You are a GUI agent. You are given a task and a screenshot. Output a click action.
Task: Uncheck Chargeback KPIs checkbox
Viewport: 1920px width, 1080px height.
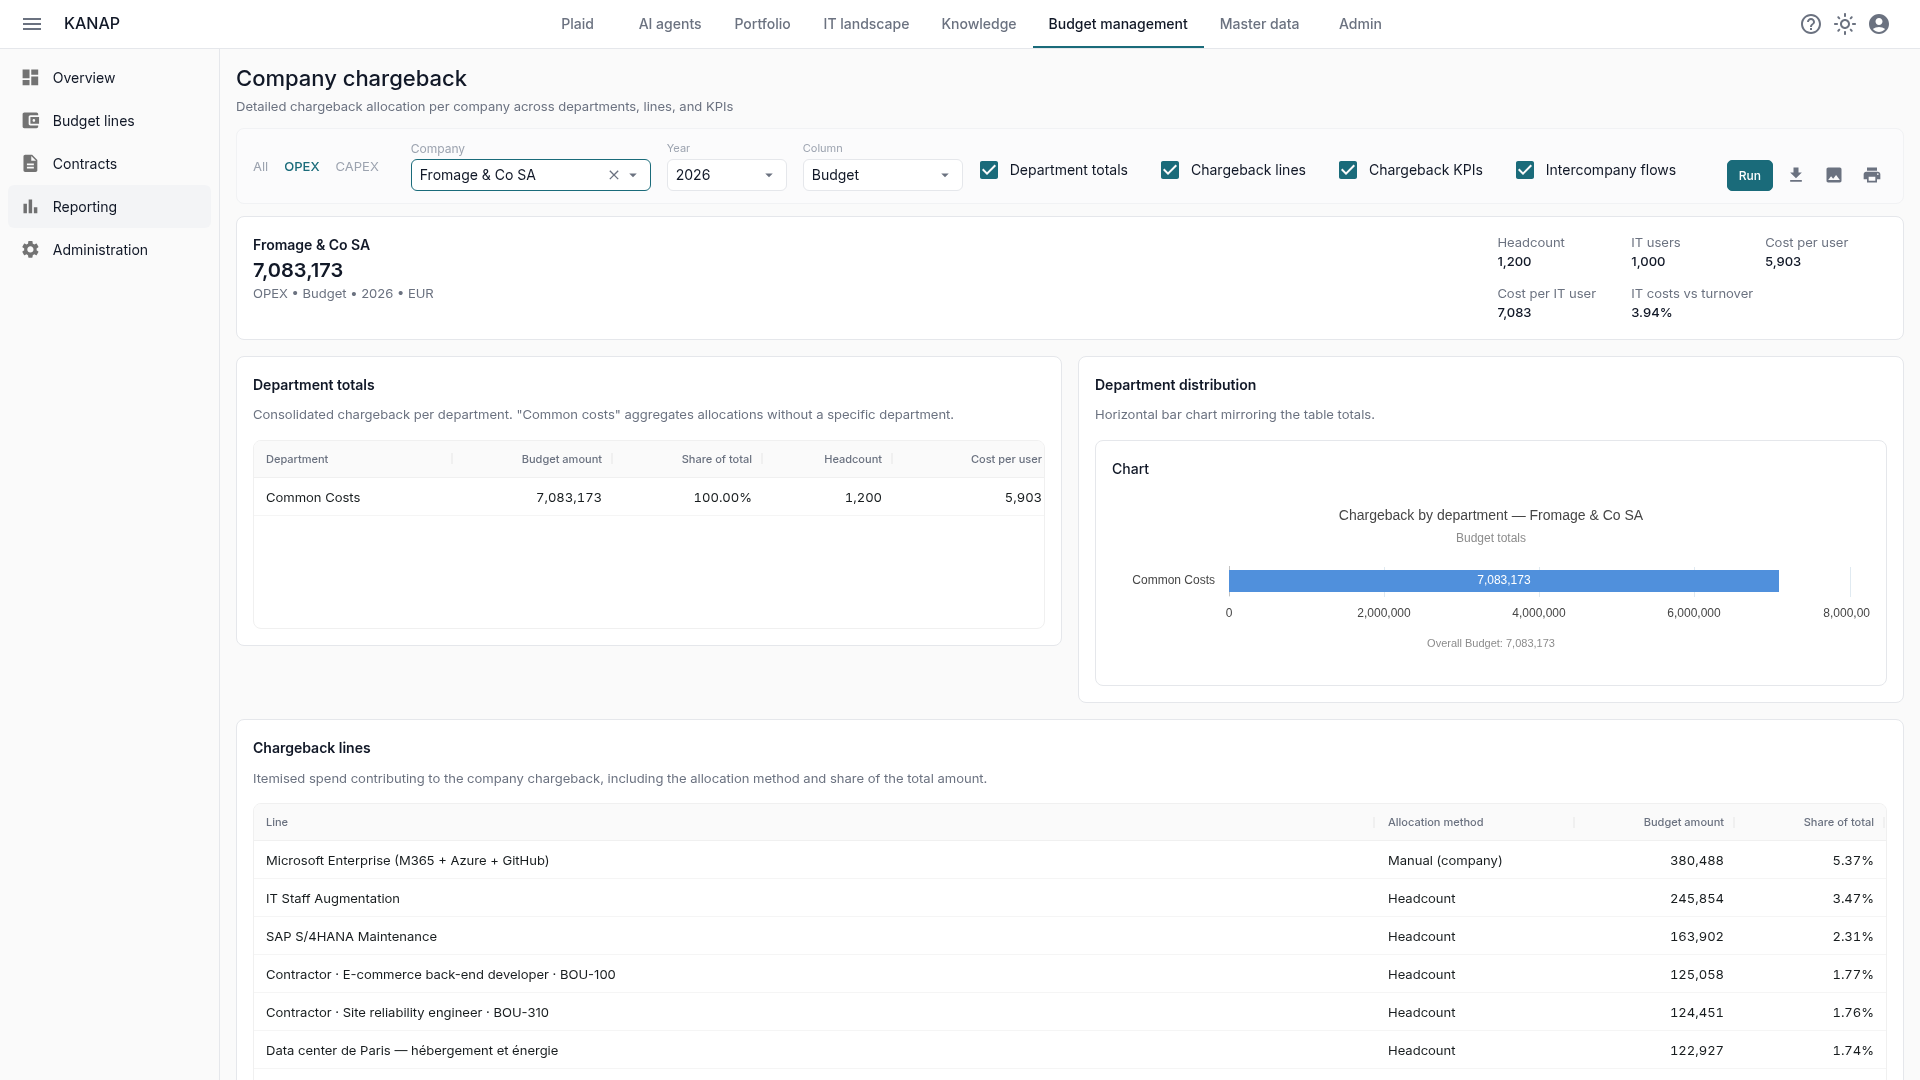1348,170
